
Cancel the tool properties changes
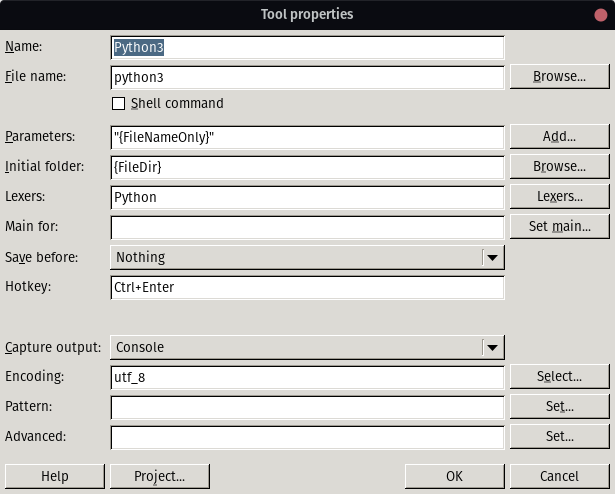pos(558,476)
